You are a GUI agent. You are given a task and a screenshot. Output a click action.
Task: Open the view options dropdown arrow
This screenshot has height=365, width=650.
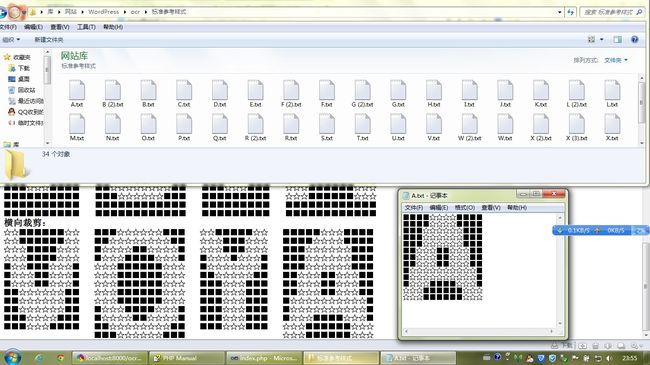point(602,39)
